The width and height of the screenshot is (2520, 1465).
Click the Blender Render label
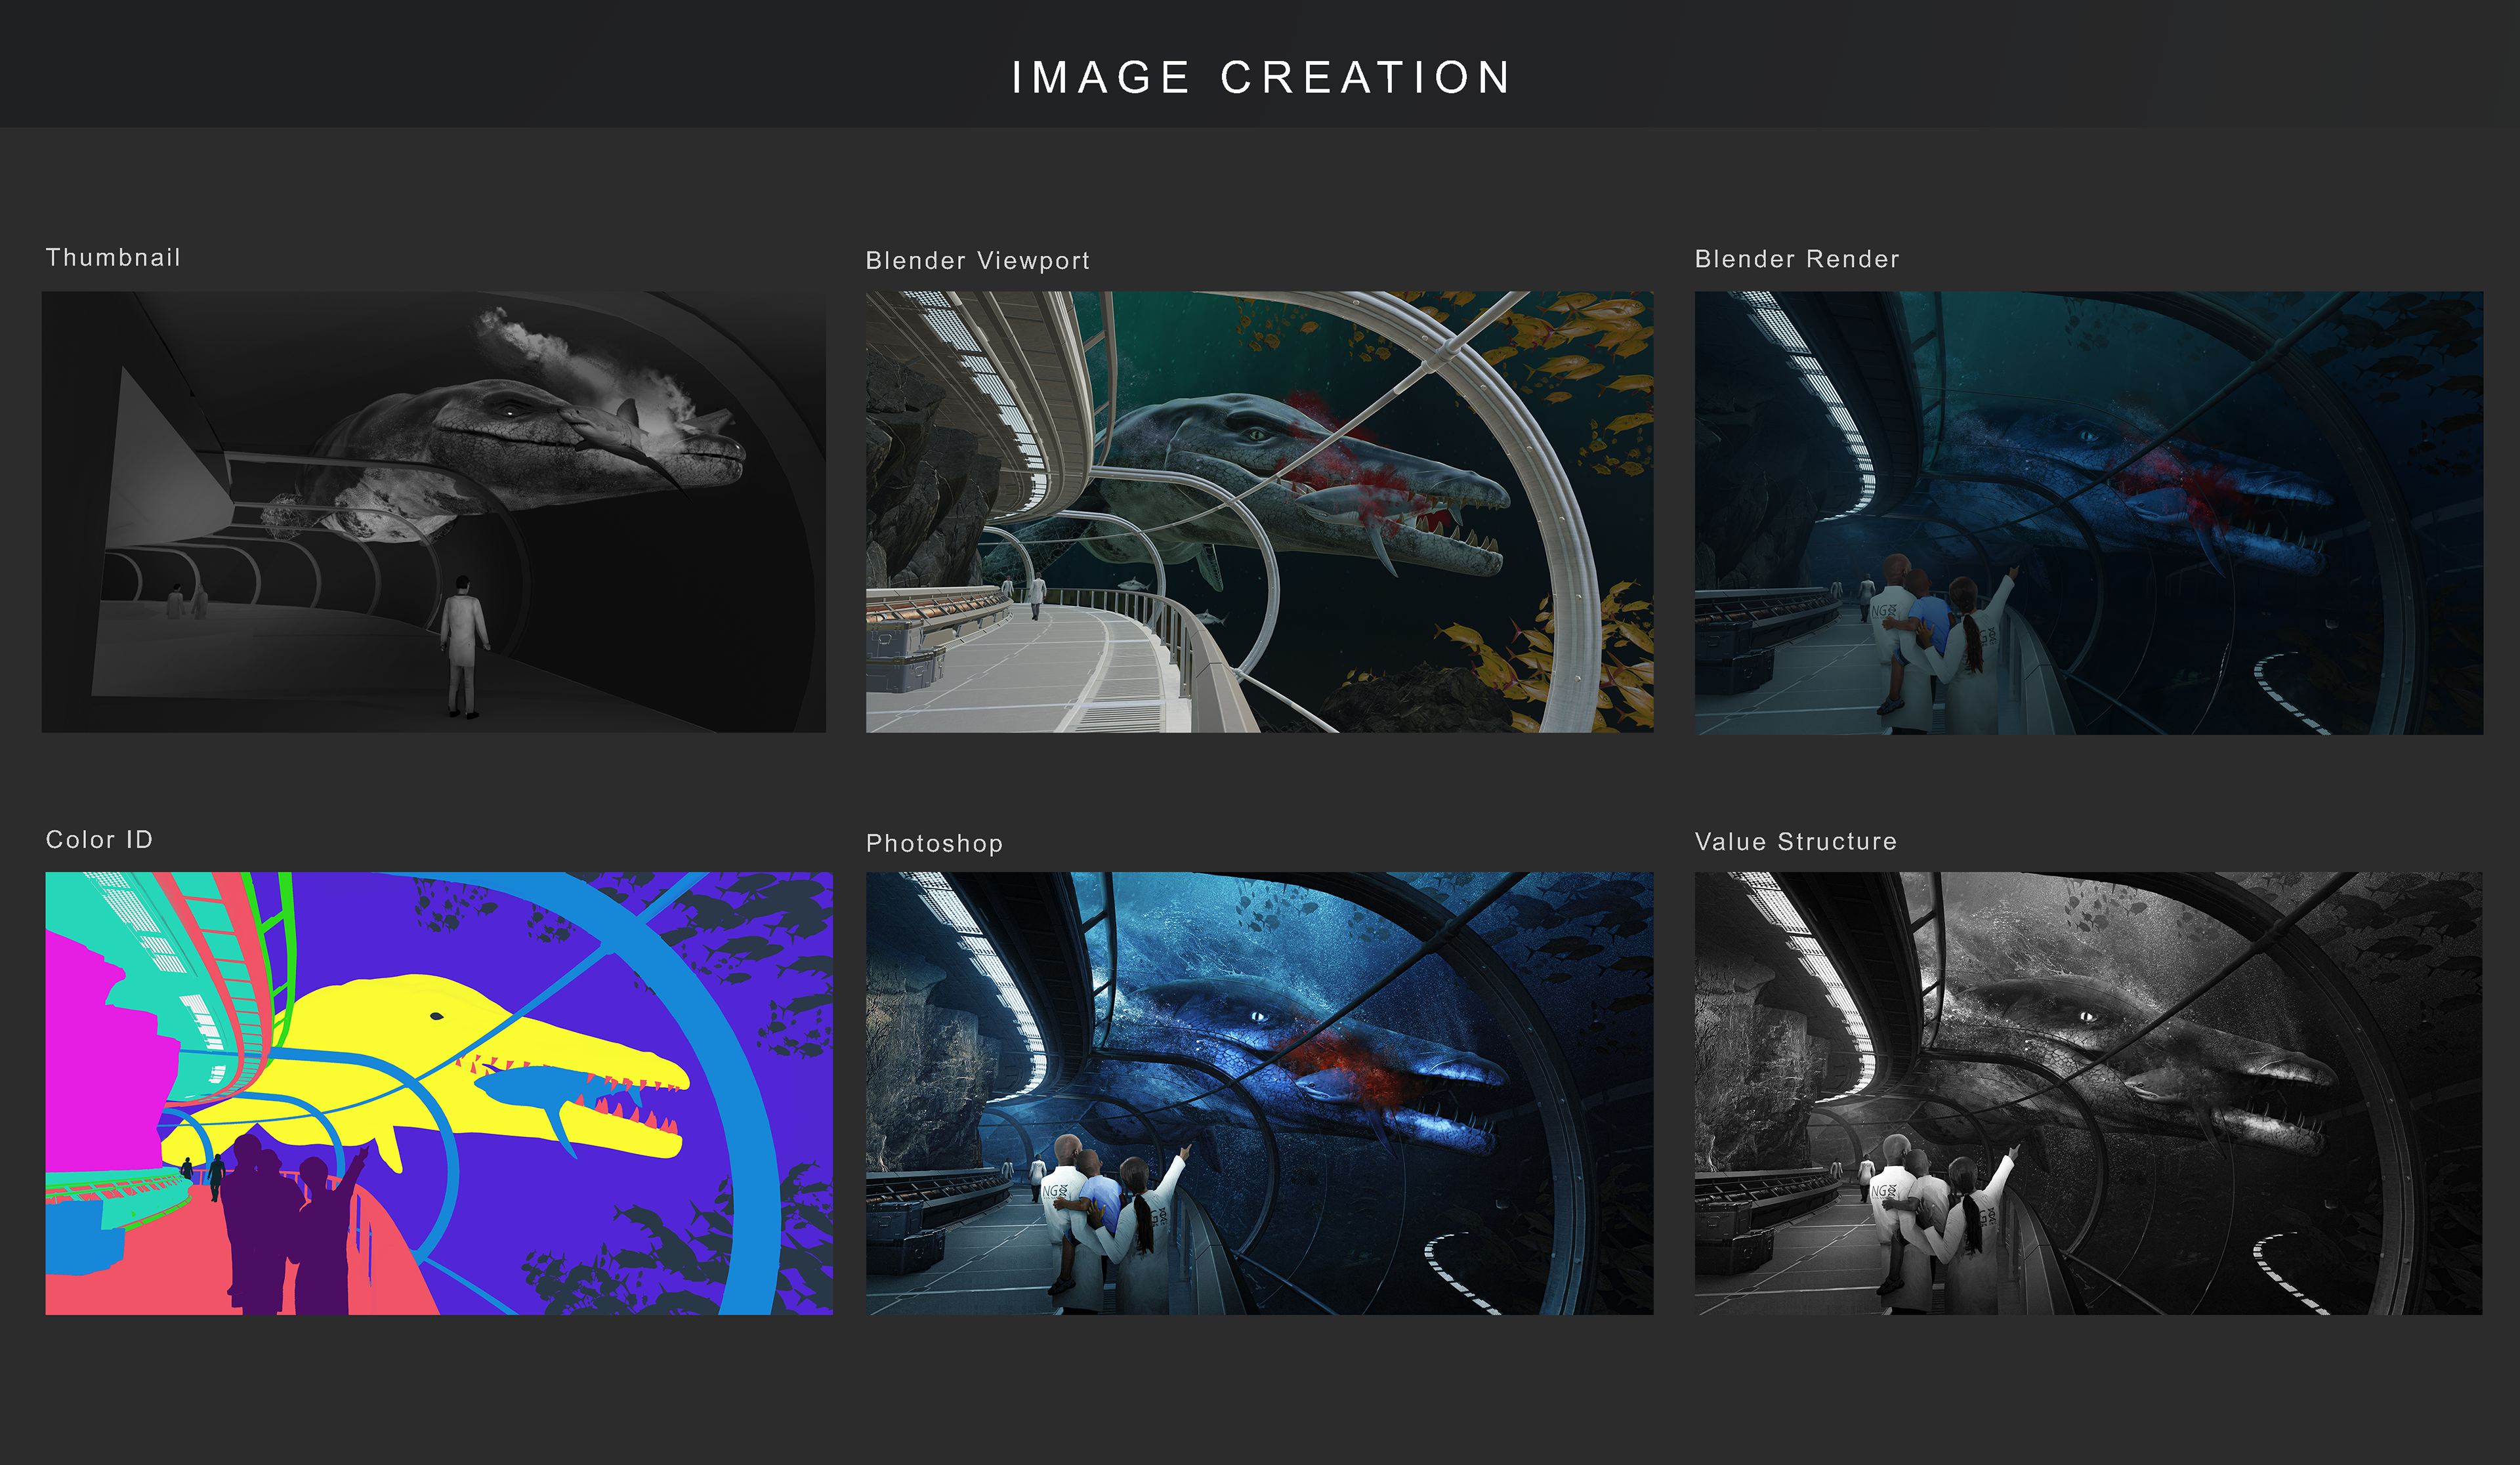point(1796,259)
